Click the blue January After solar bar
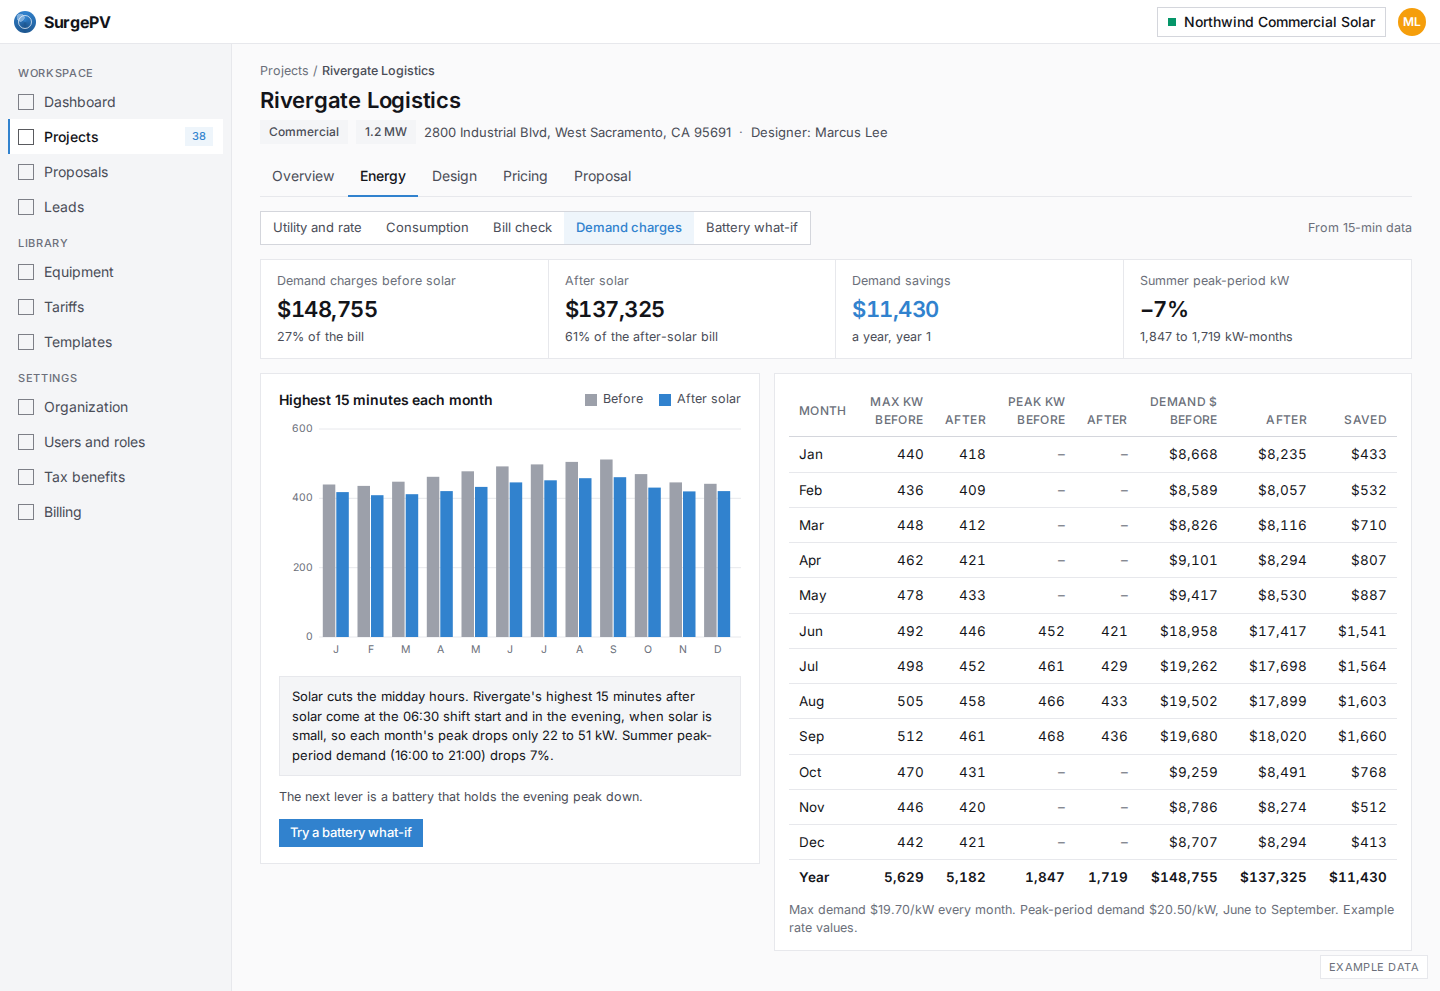This screenshot has width=1440, height=991. point(343,564)
